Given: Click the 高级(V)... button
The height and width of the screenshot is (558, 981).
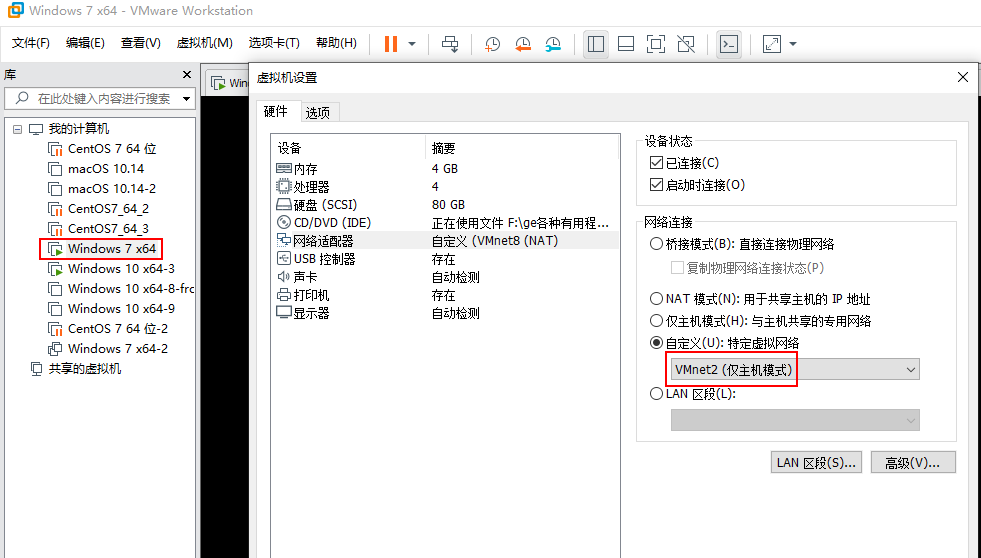Looking at the screenshot, I should (913, 462).
